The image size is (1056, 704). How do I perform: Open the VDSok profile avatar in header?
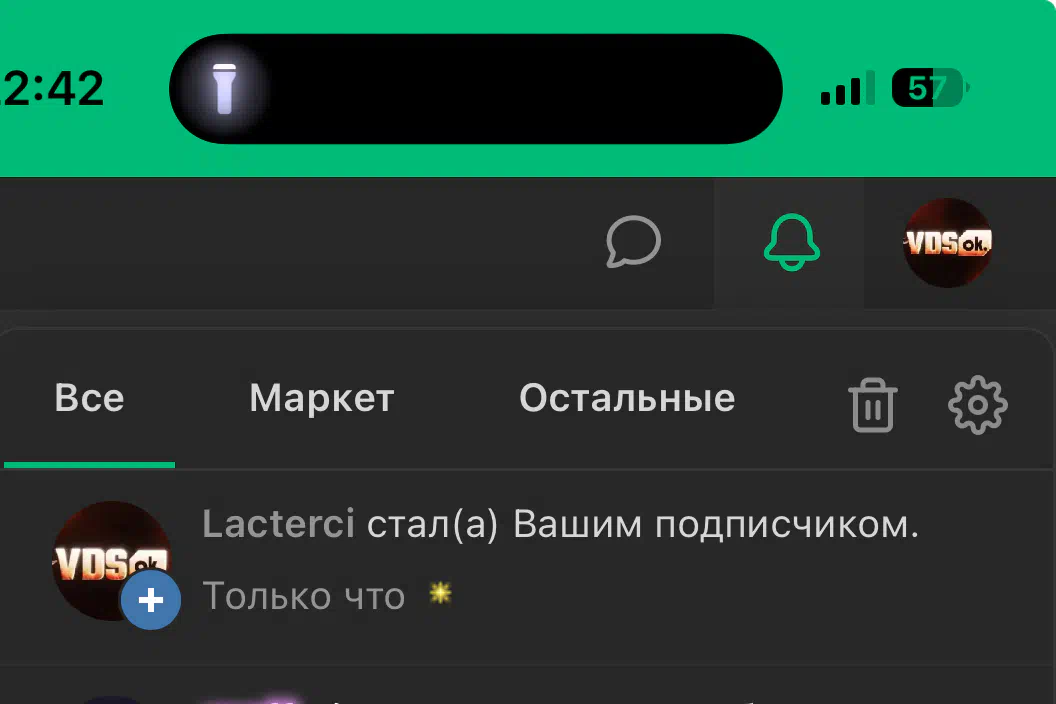click(948, 243)
